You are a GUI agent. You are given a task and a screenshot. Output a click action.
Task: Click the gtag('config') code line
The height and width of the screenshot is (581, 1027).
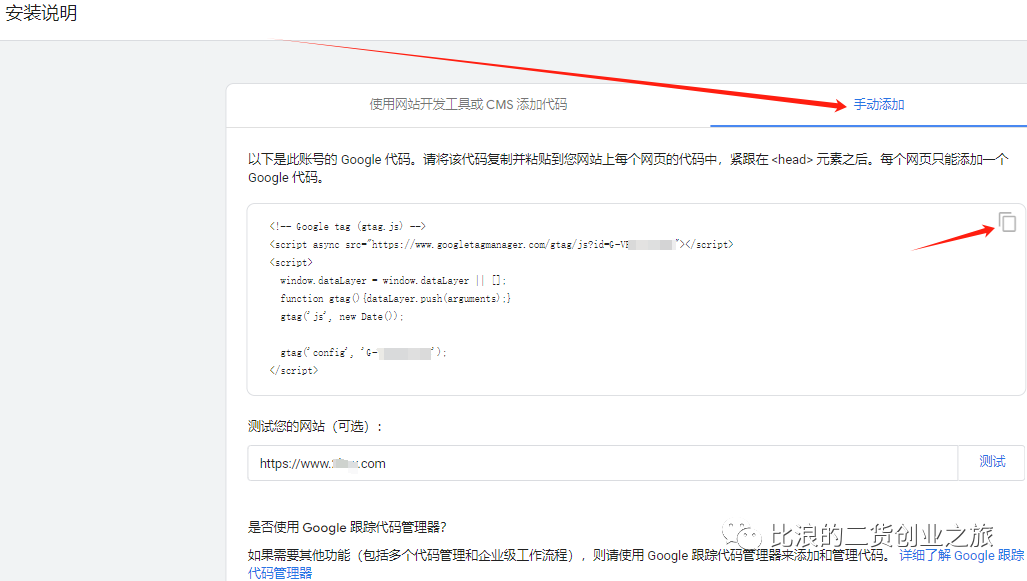click(363, 352)
